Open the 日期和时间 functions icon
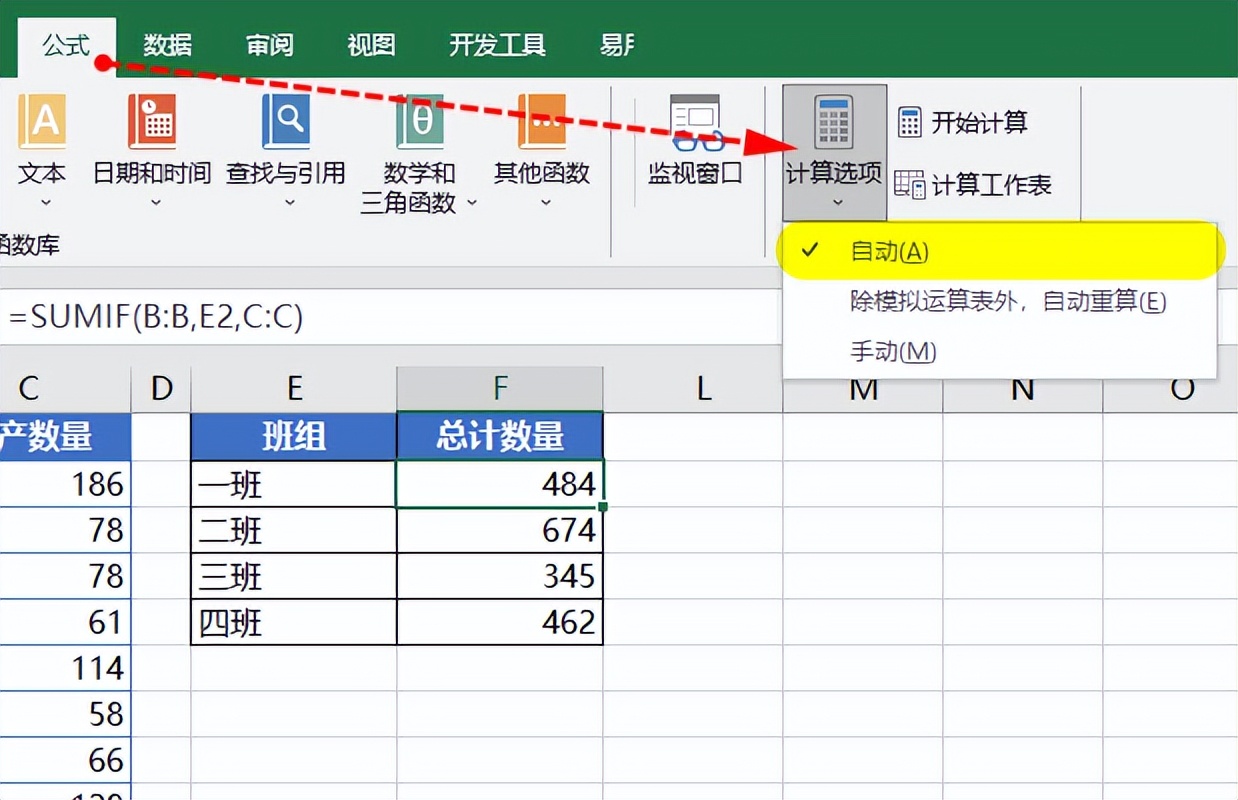This screenshot has height=800, width=1238. tap(152, 122)
